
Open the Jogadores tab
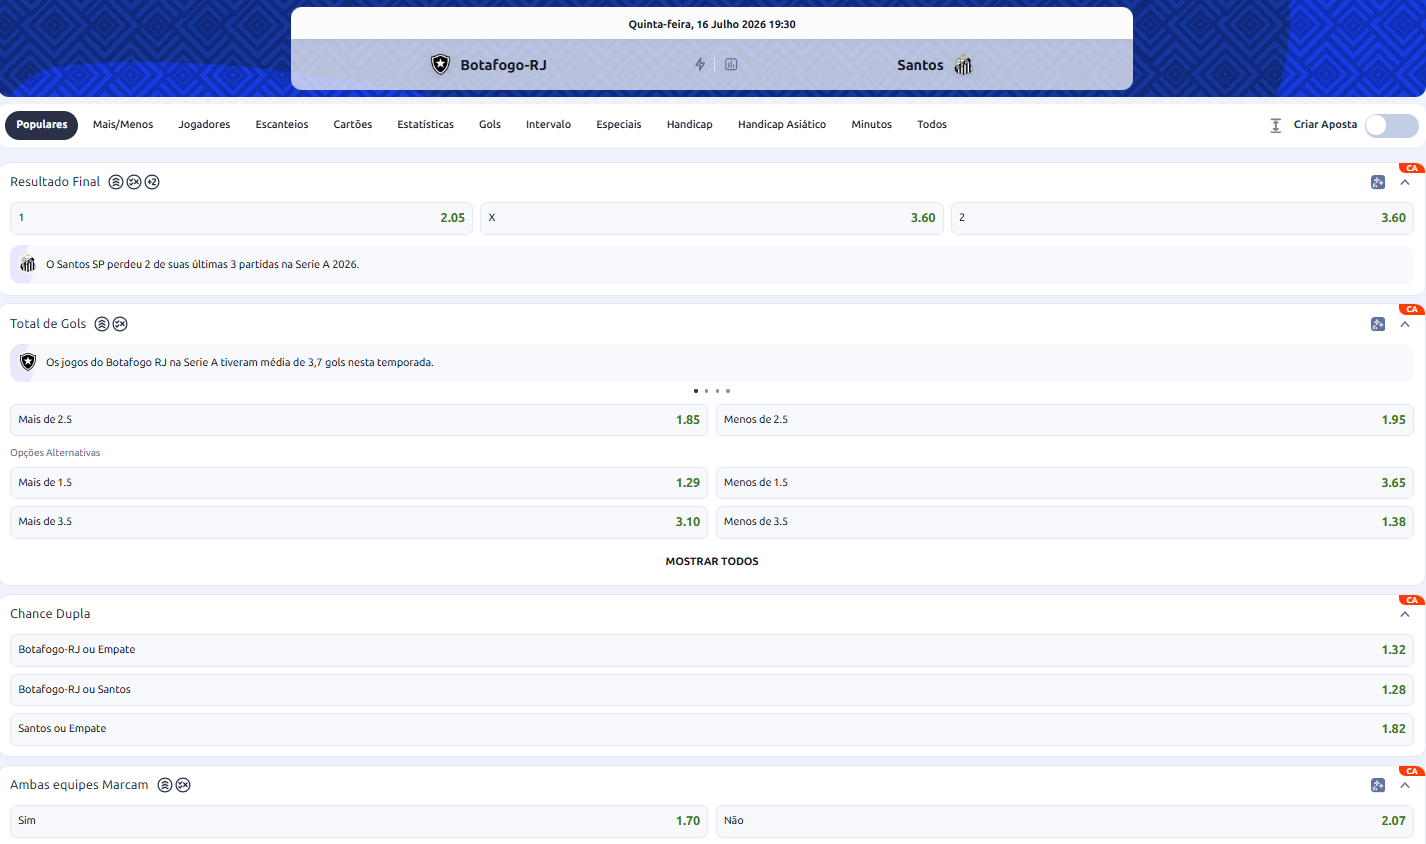pyautogui.click(x=204, y=125)
